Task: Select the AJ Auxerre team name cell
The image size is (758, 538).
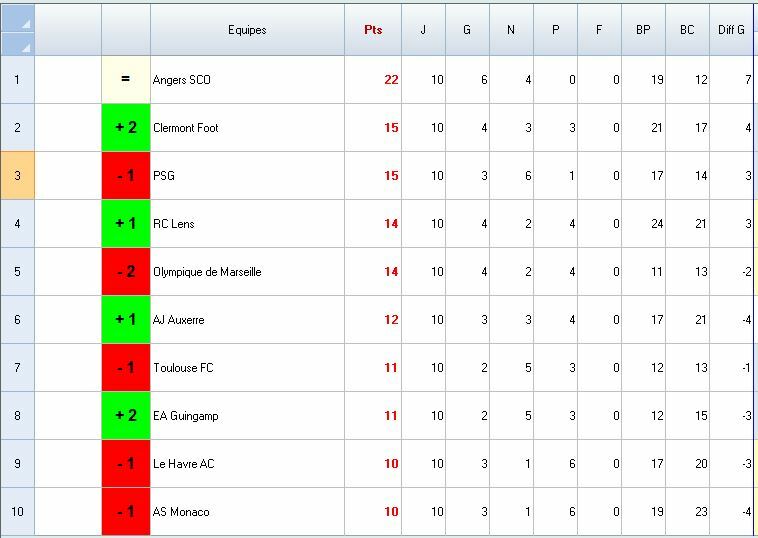Action: click(x=247, y=320)
